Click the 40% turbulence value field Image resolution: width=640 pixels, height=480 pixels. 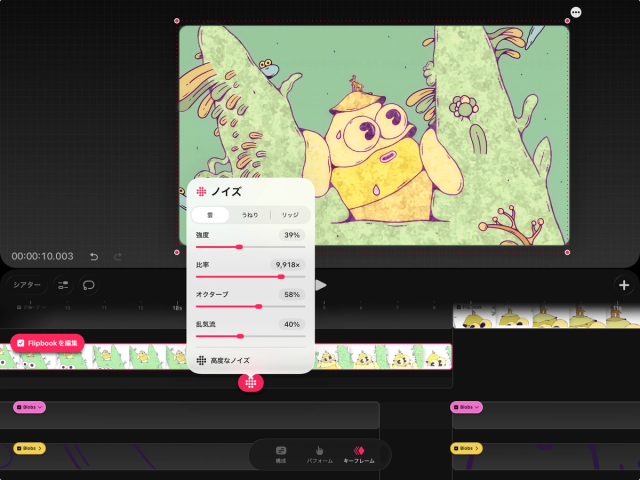coord(292,324)
